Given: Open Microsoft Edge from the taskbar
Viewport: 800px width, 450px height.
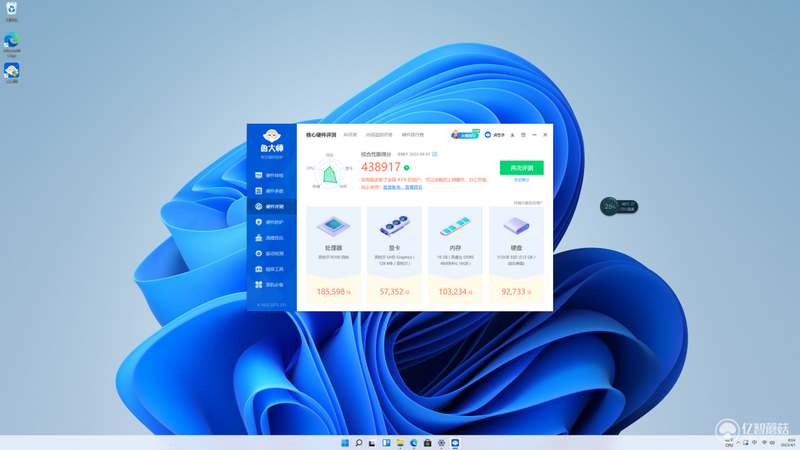Looking at the screenshot, I should tap(414, 443).
